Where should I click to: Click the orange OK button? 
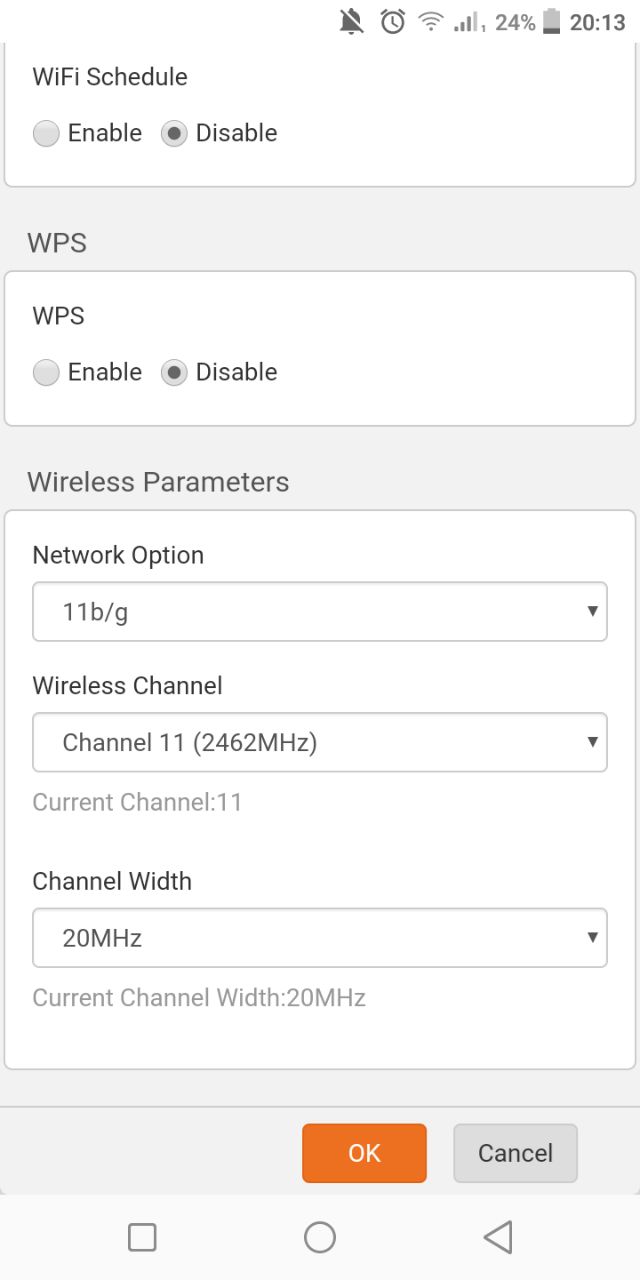coord(364,1153)
